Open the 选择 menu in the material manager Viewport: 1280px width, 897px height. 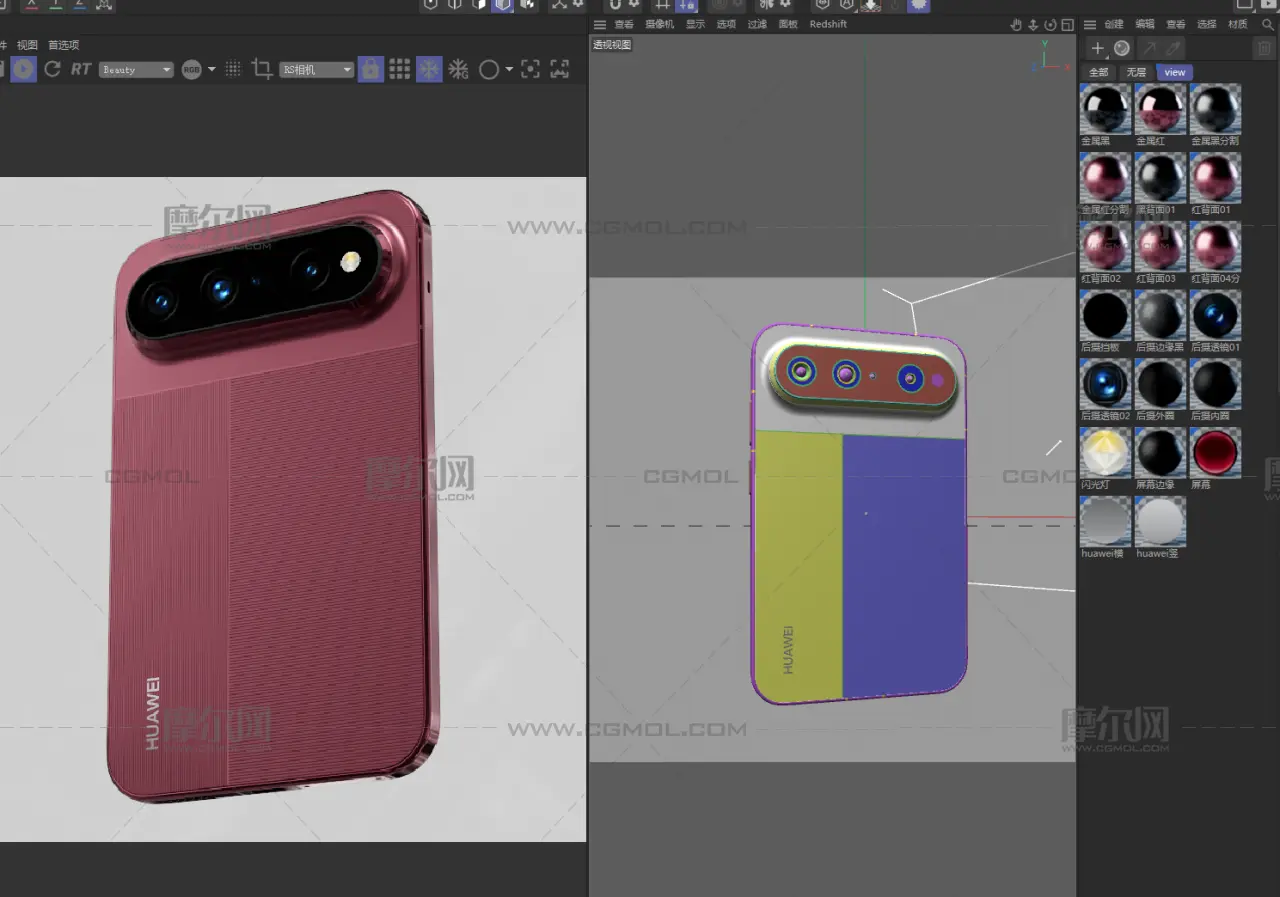[x=1207, y=24]
